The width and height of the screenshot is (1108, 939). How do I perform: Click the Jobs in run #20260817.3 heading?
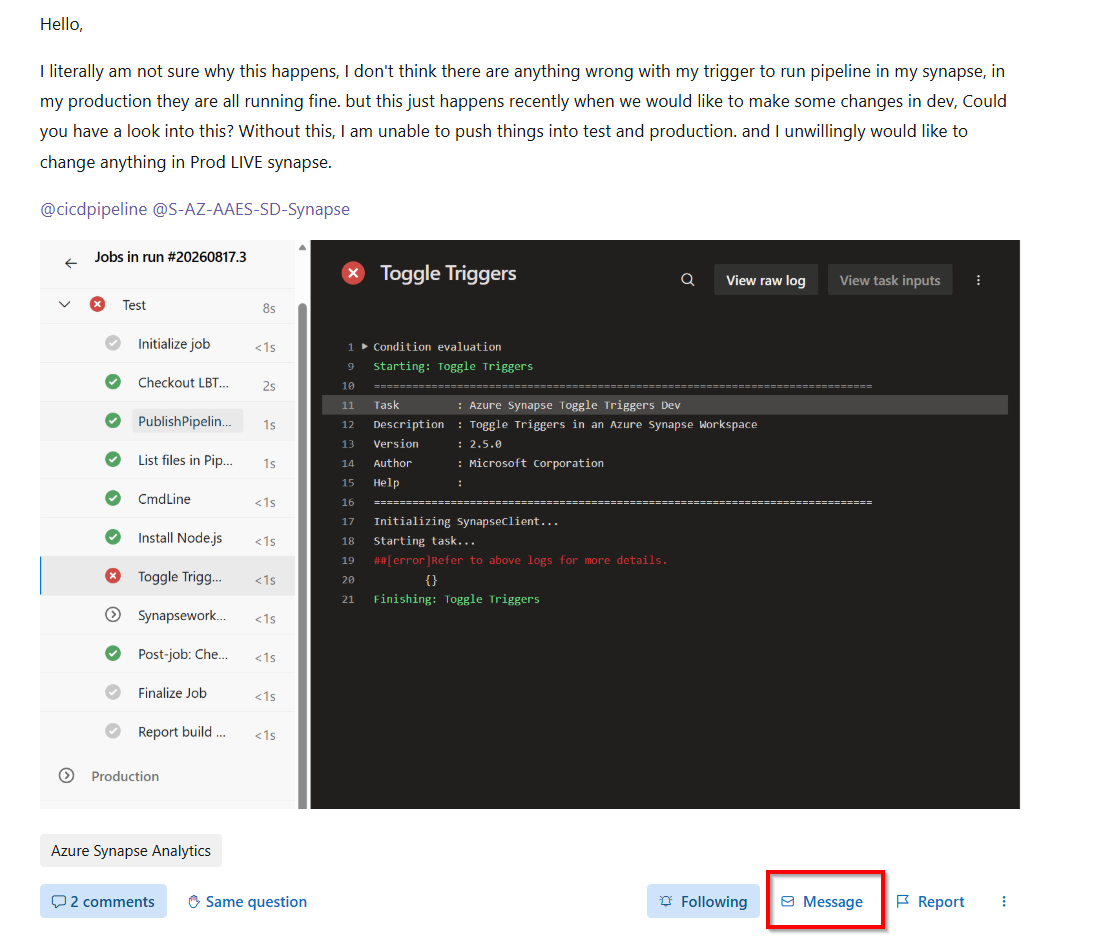[170, 257]
